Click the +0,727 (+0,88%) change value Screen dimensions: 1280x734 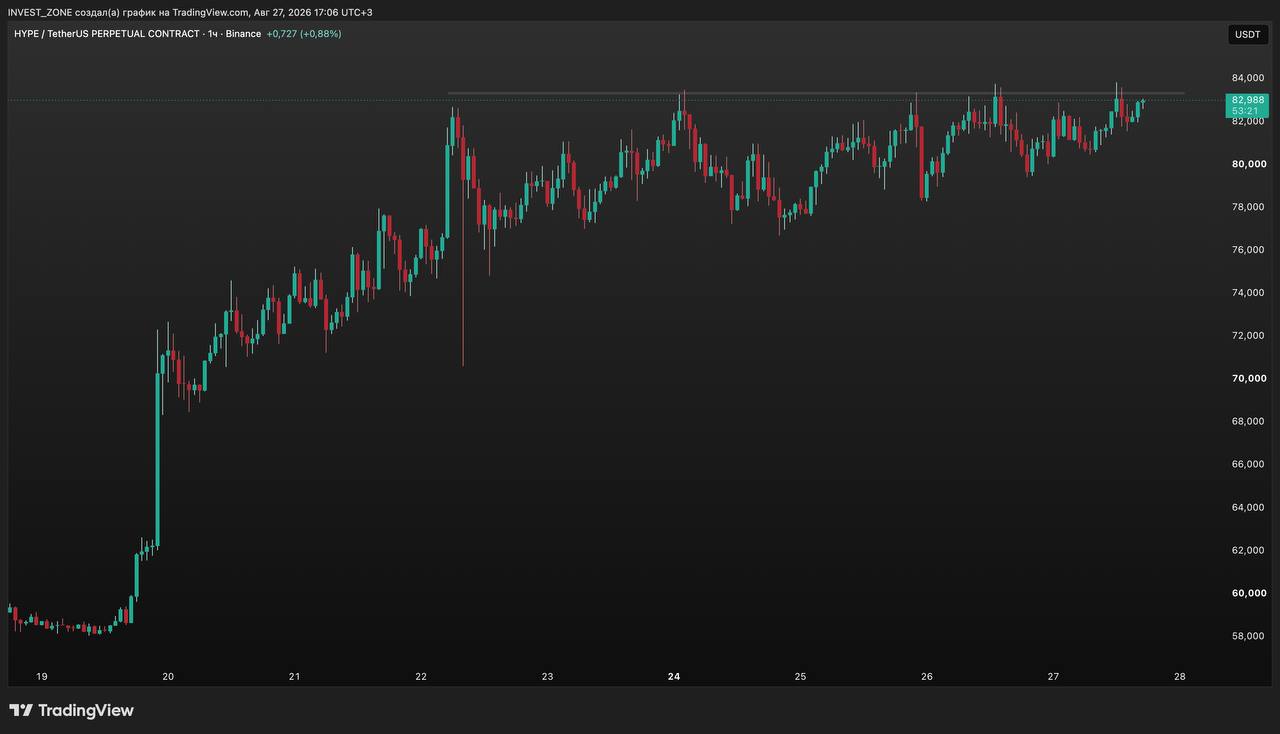click(x=304, y=34)
